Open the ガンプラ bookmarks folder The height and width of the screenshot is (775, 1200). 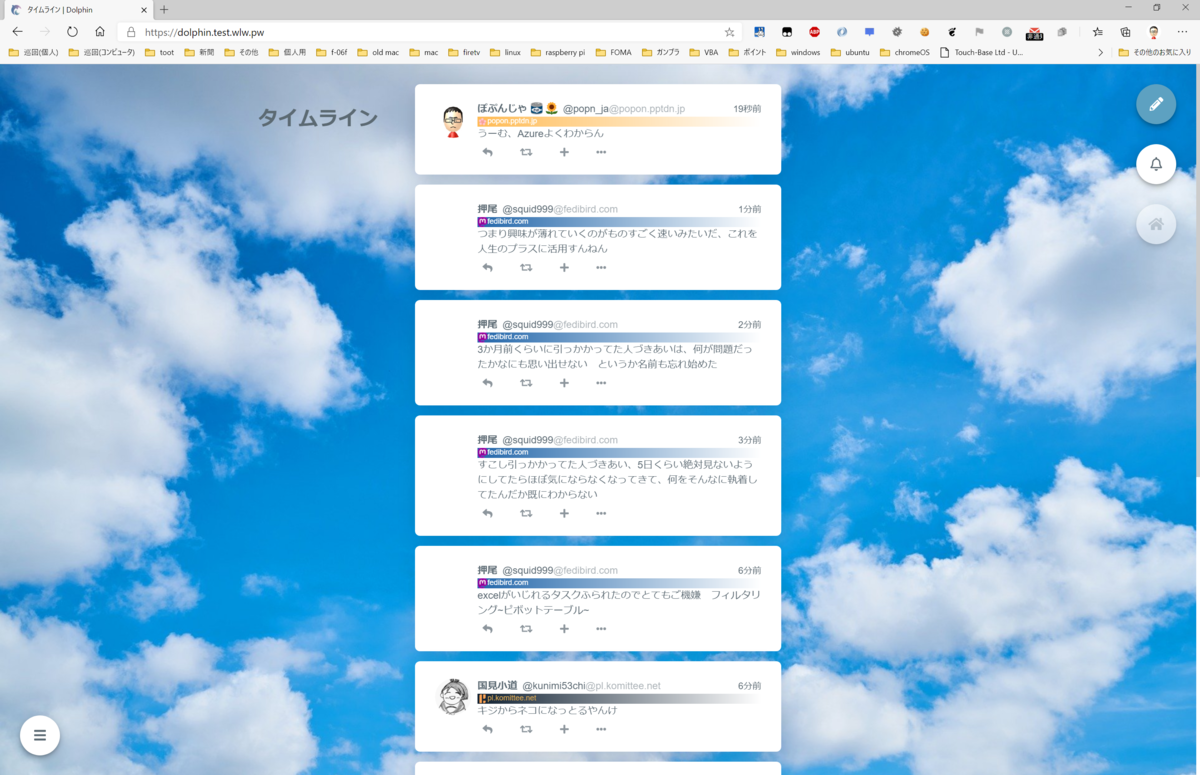(661, 52)
